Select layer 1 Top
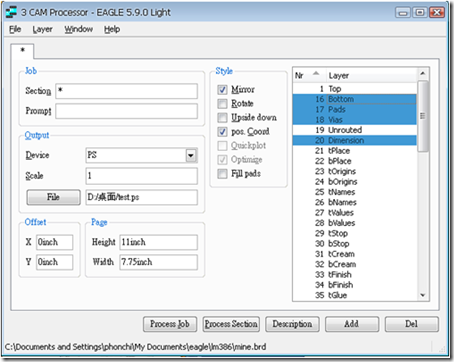This screenshot has height=362, width=454. tap(355, 89)
